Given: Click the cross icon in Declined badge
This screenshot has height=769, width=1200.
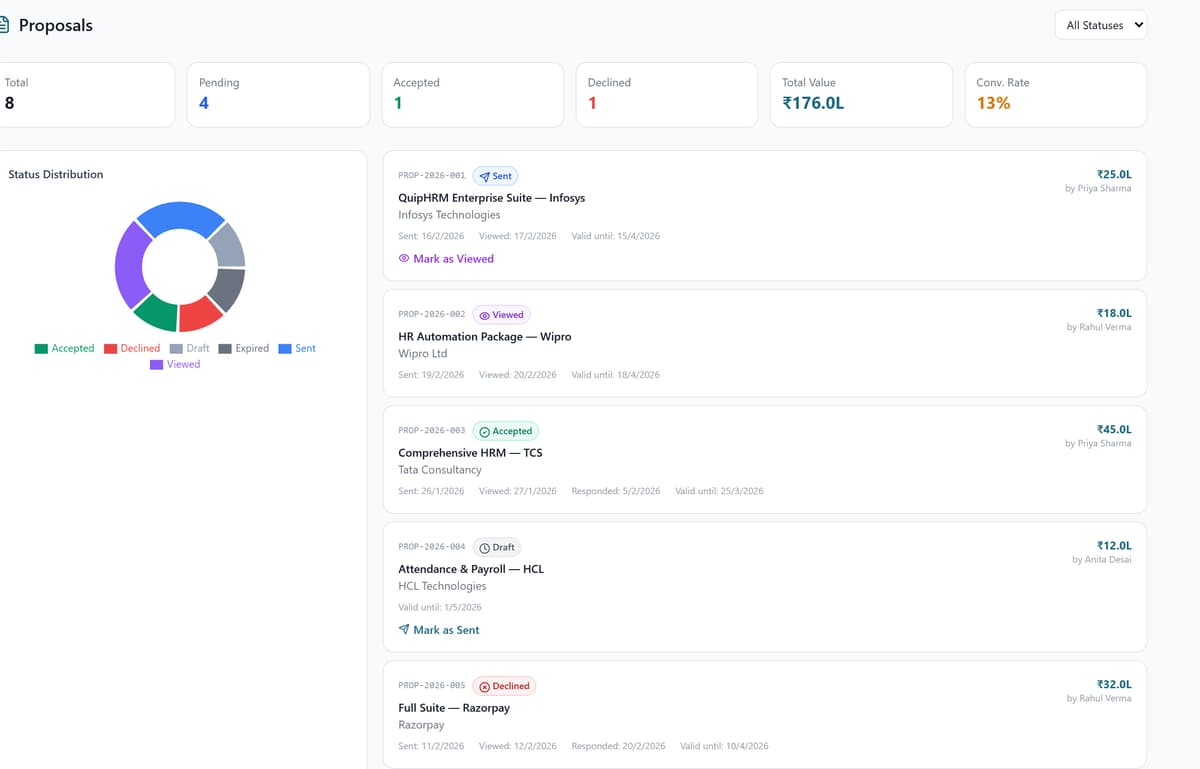Looking at the screenshot, I should point(485,687).
